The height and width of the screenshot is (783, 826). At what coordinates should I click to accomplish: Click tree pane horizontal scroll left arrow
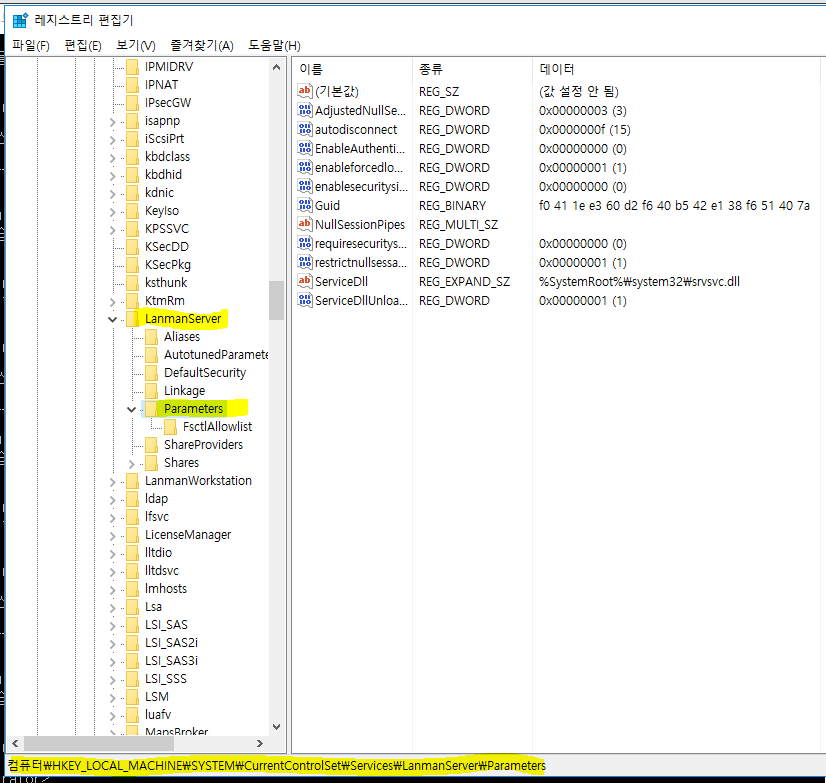click(15, 743)
